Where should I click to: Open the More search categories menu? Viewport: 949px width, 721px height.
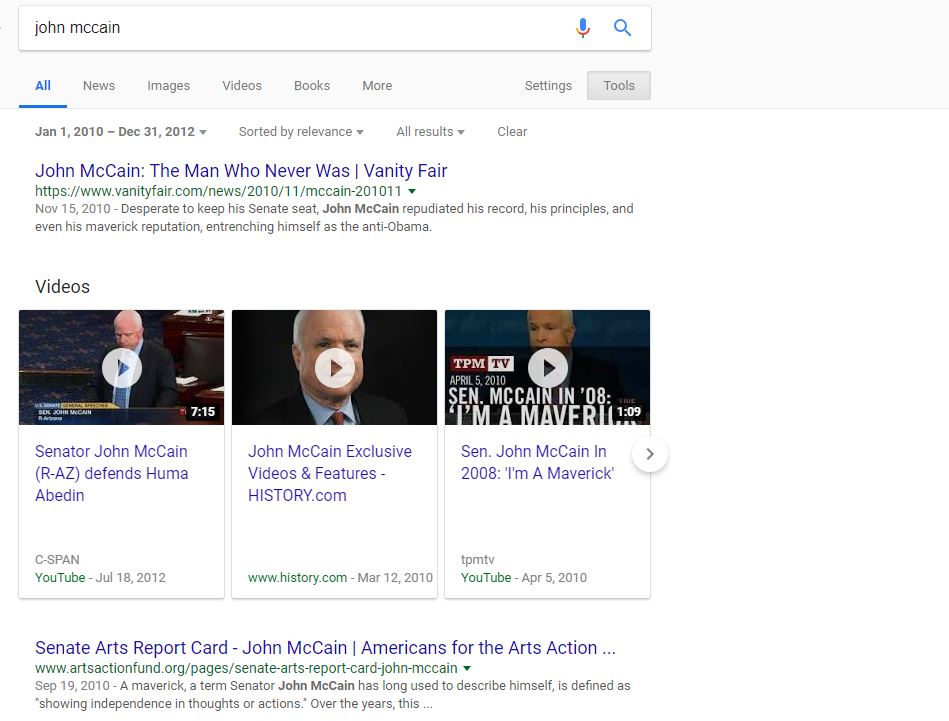coord(377,86)
